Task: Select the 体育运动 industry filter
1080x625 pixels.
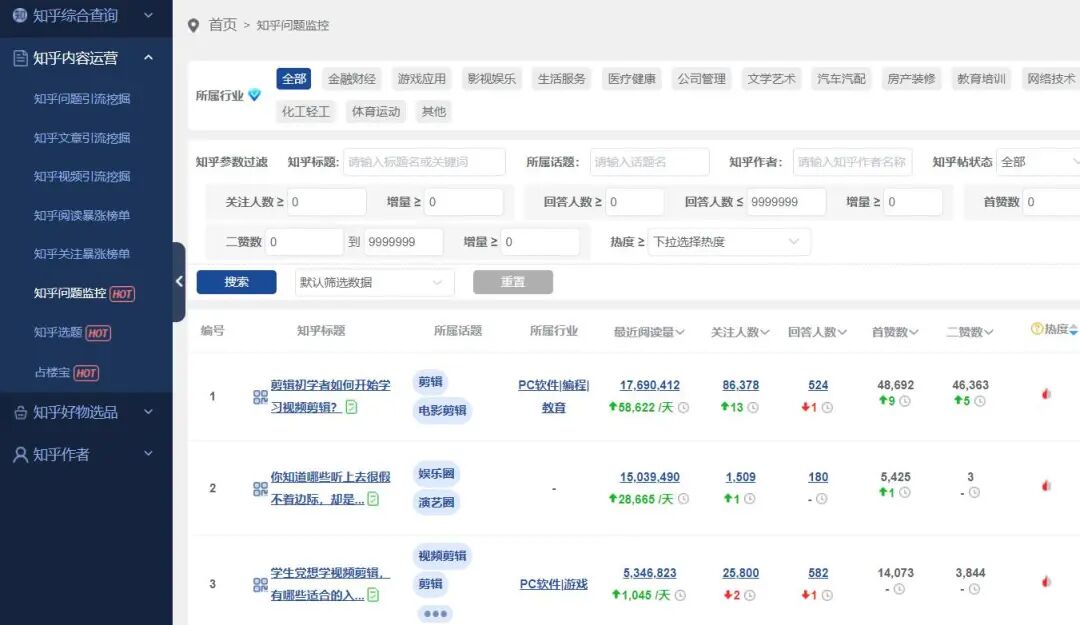Action: pyautogui.click(x=375, y=112)
